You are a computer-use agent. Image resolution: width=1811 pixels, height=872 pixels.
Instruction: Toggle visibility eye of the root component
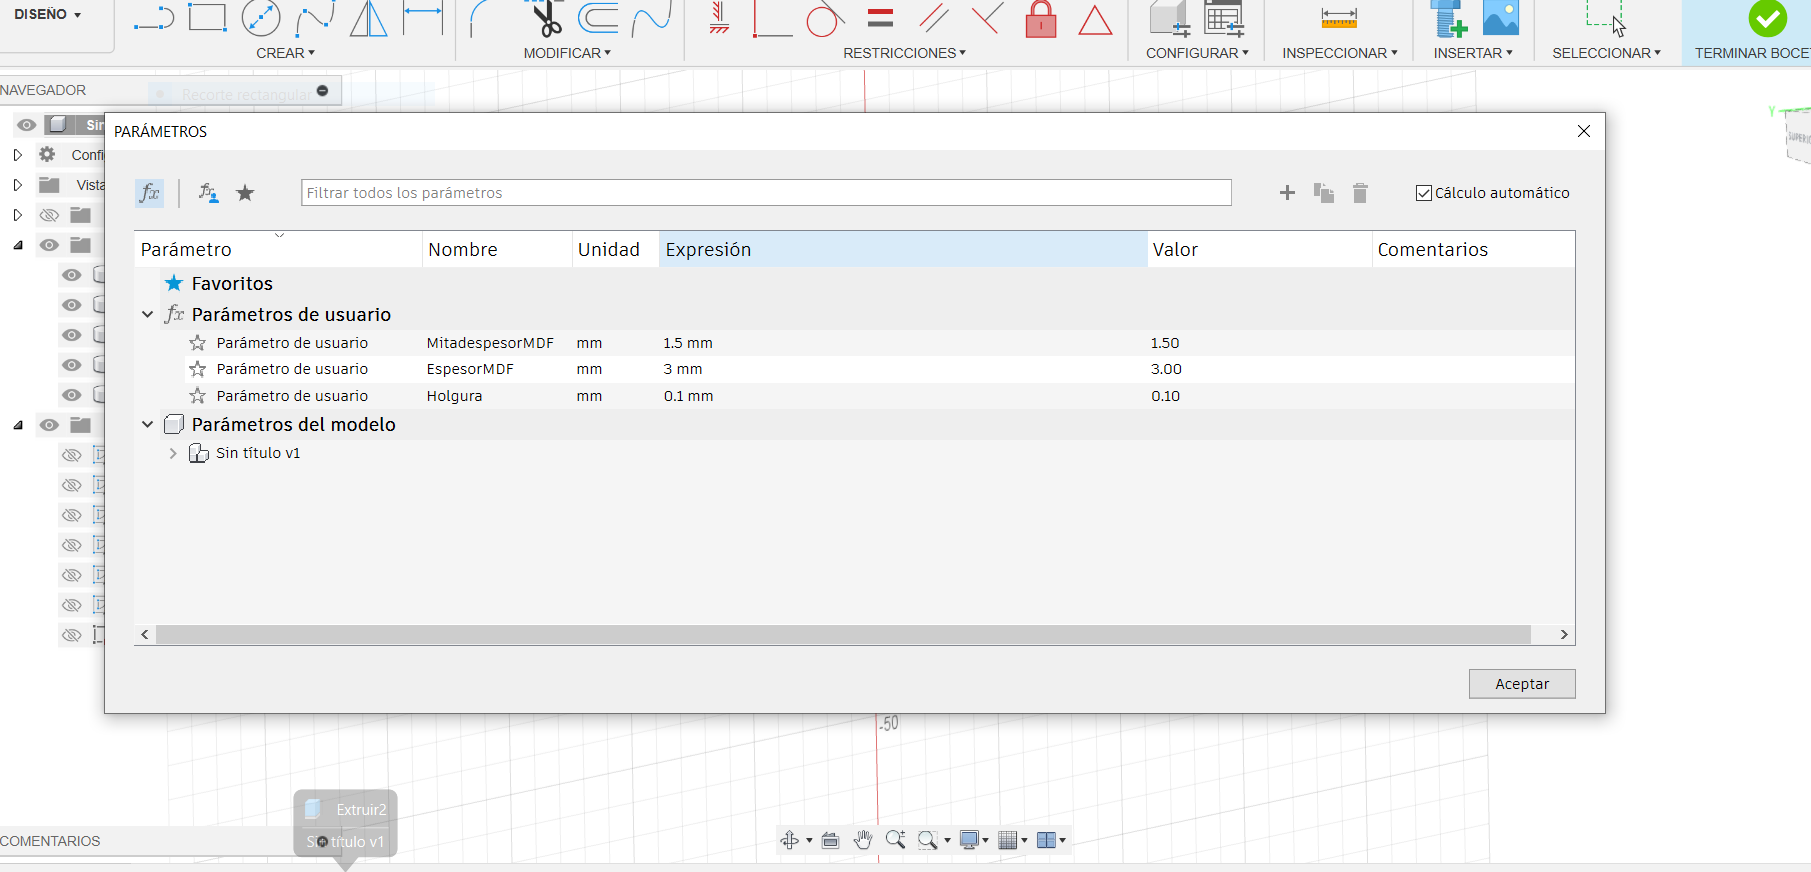click(x=27, y=125)
